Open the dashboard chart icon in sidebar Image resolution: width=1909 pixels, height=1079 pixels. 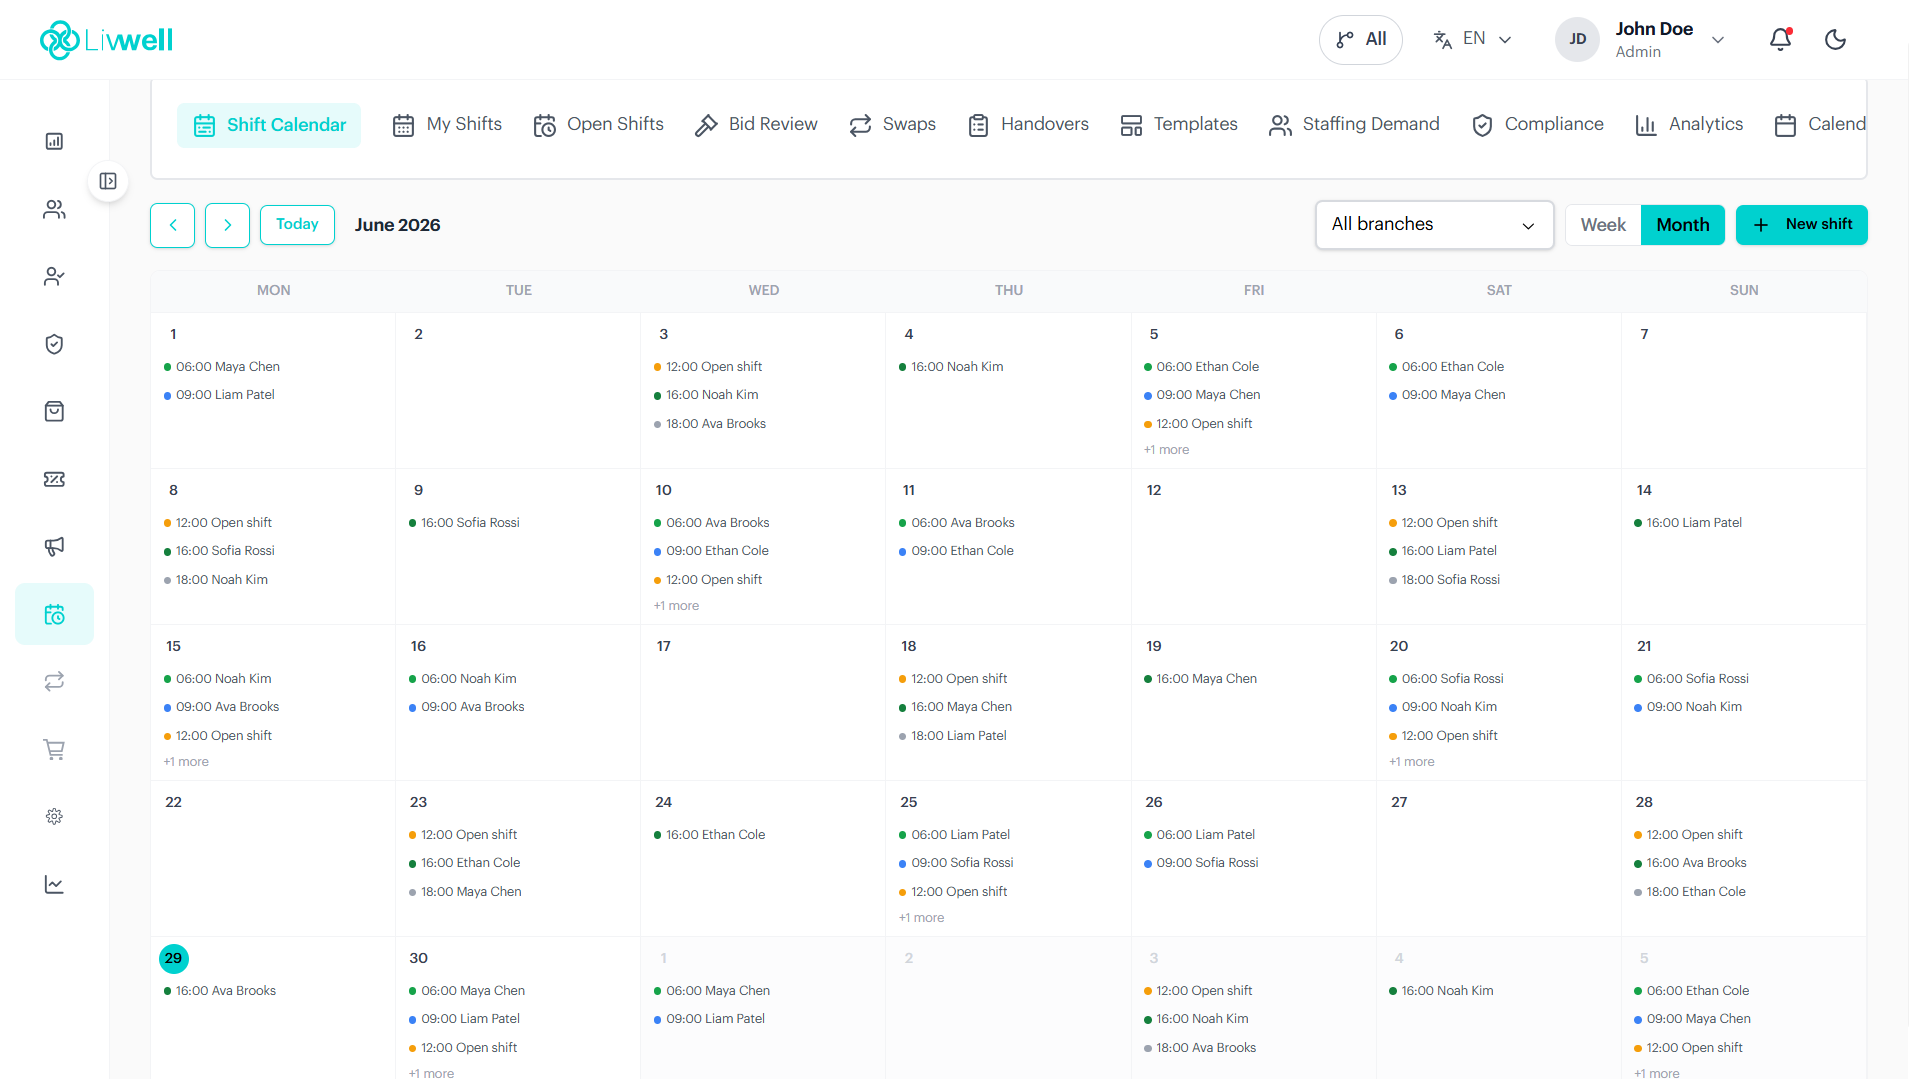[x=54, y=142]
